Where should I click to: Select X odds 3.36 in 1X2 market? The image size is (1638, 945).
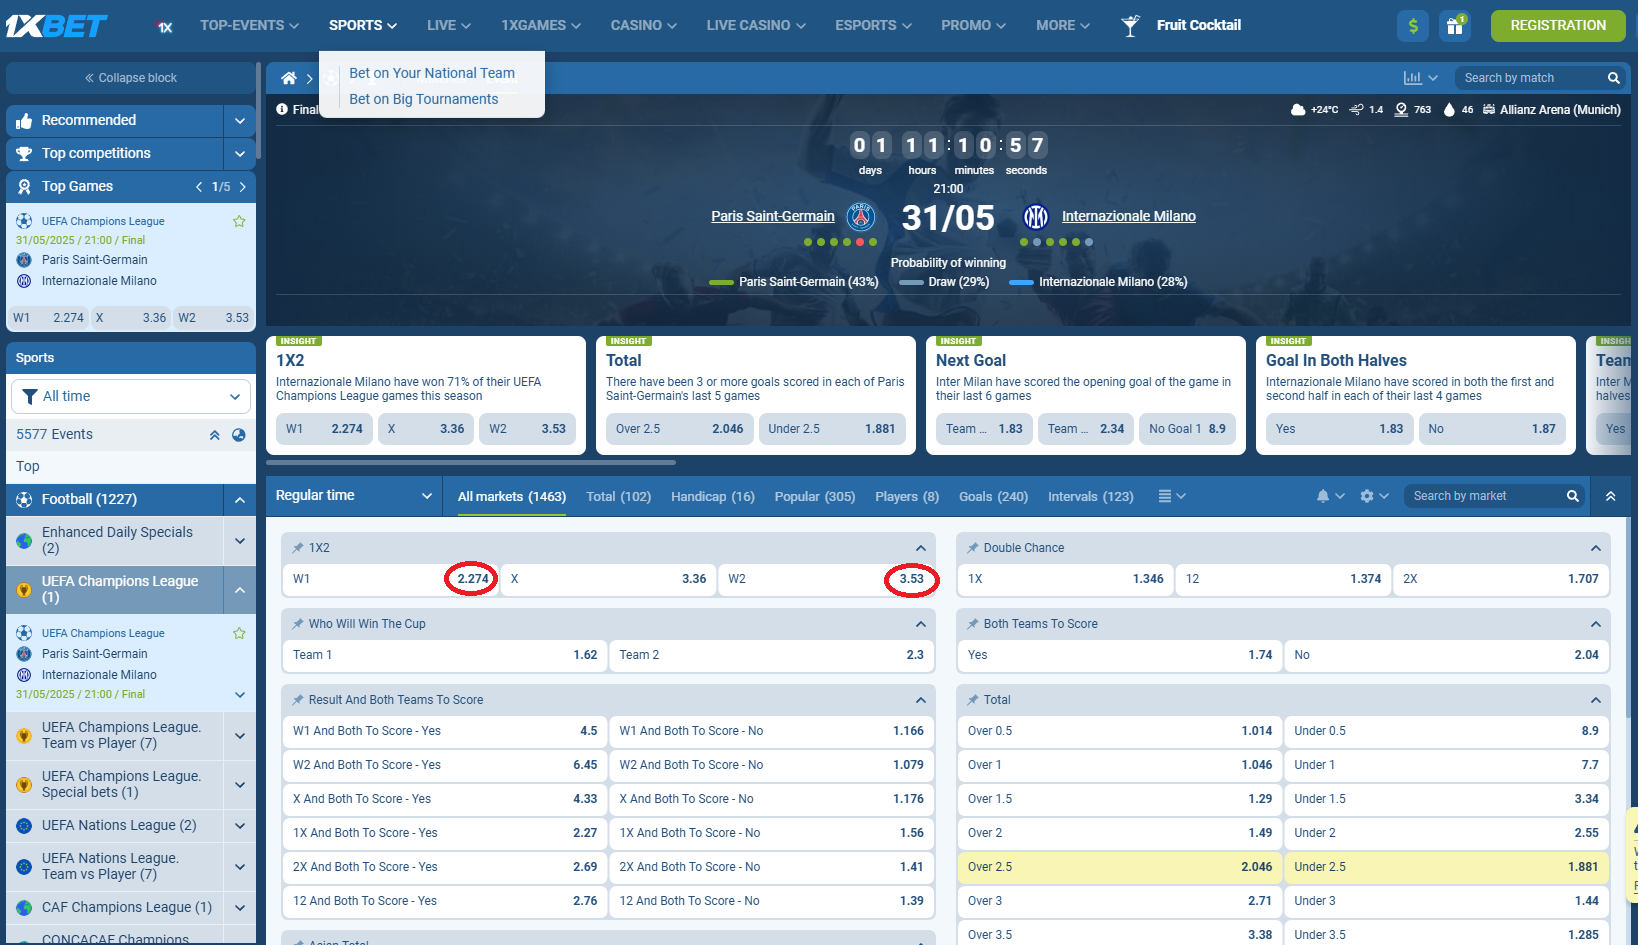coord(608,579)
